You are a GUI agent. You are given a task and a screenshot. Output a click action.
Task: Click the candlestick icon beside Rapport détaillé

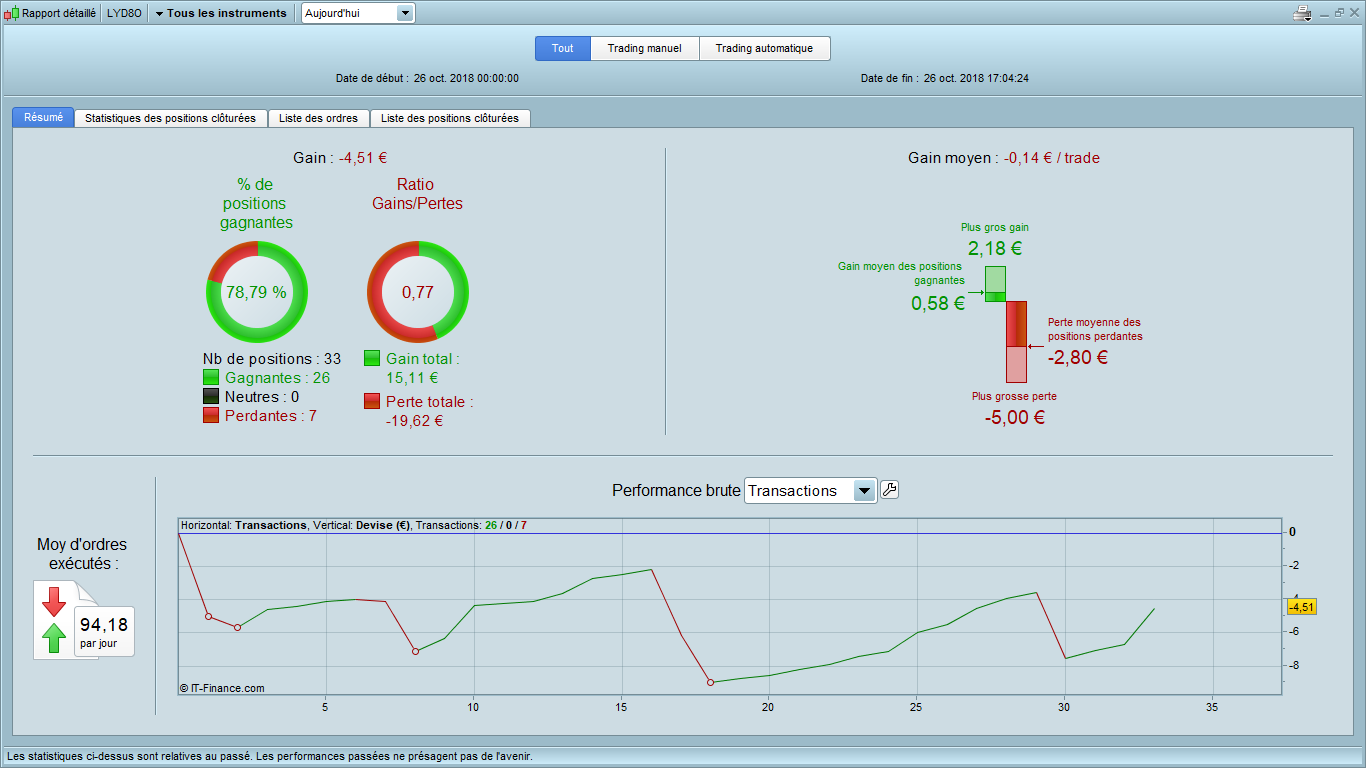11,14
